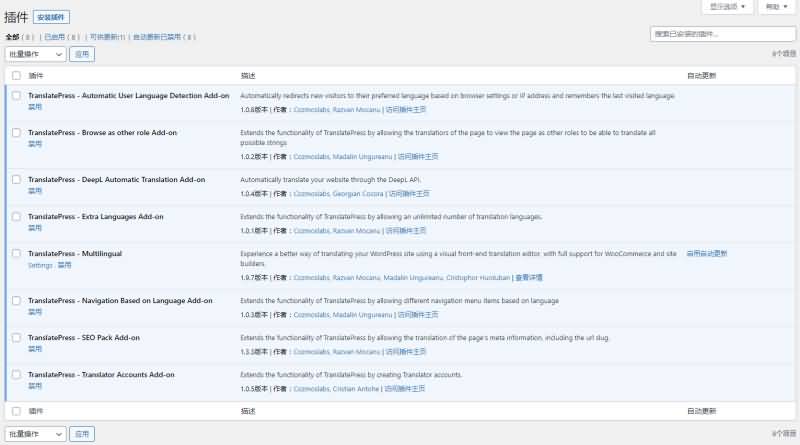
Task: Click the 描述 column label in table footer
Action: point(248,411)
